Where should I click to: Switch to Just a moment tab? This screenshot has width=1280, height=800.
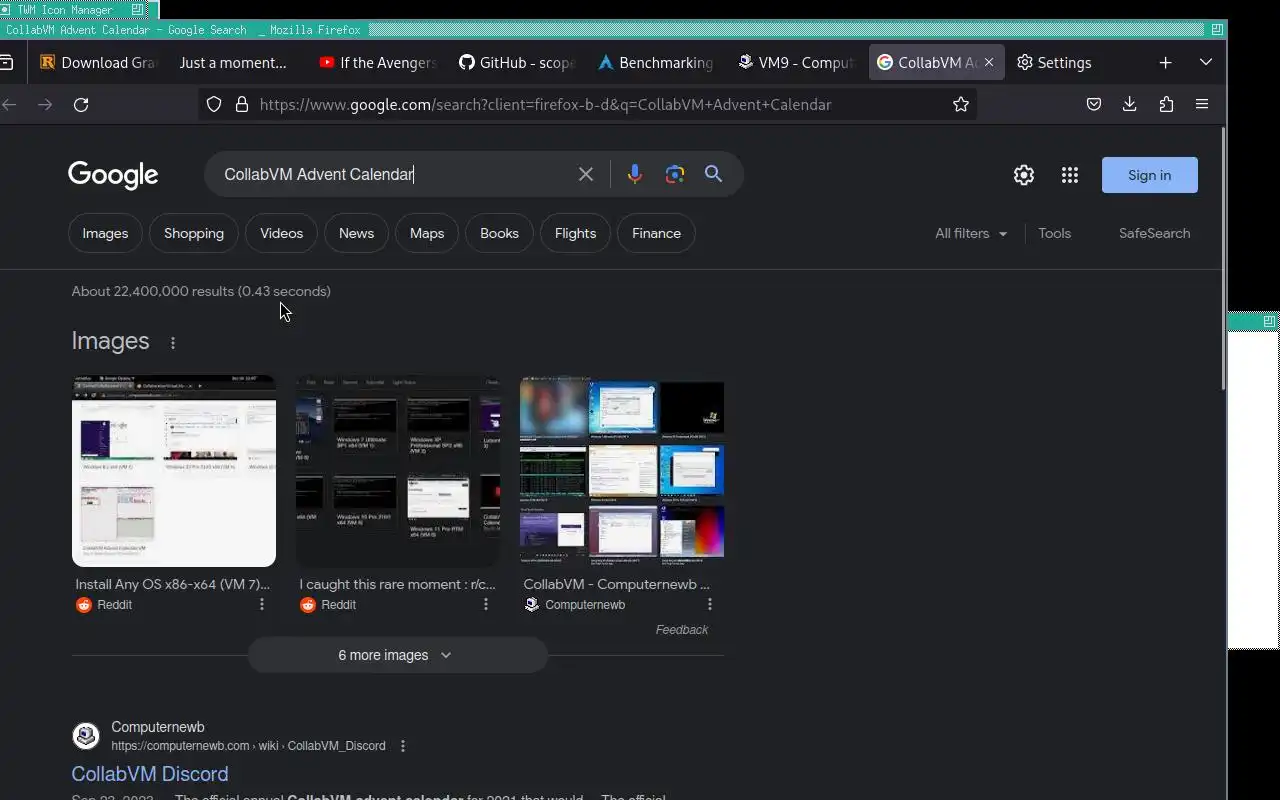coord(233,62)
